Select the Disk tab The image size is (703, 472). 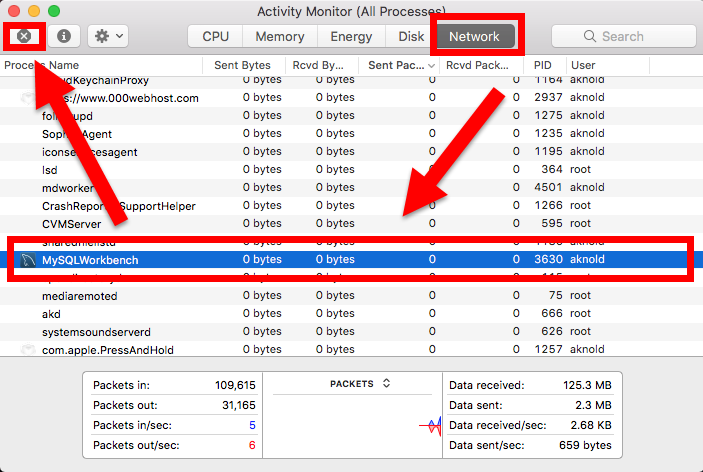(411, 36)
